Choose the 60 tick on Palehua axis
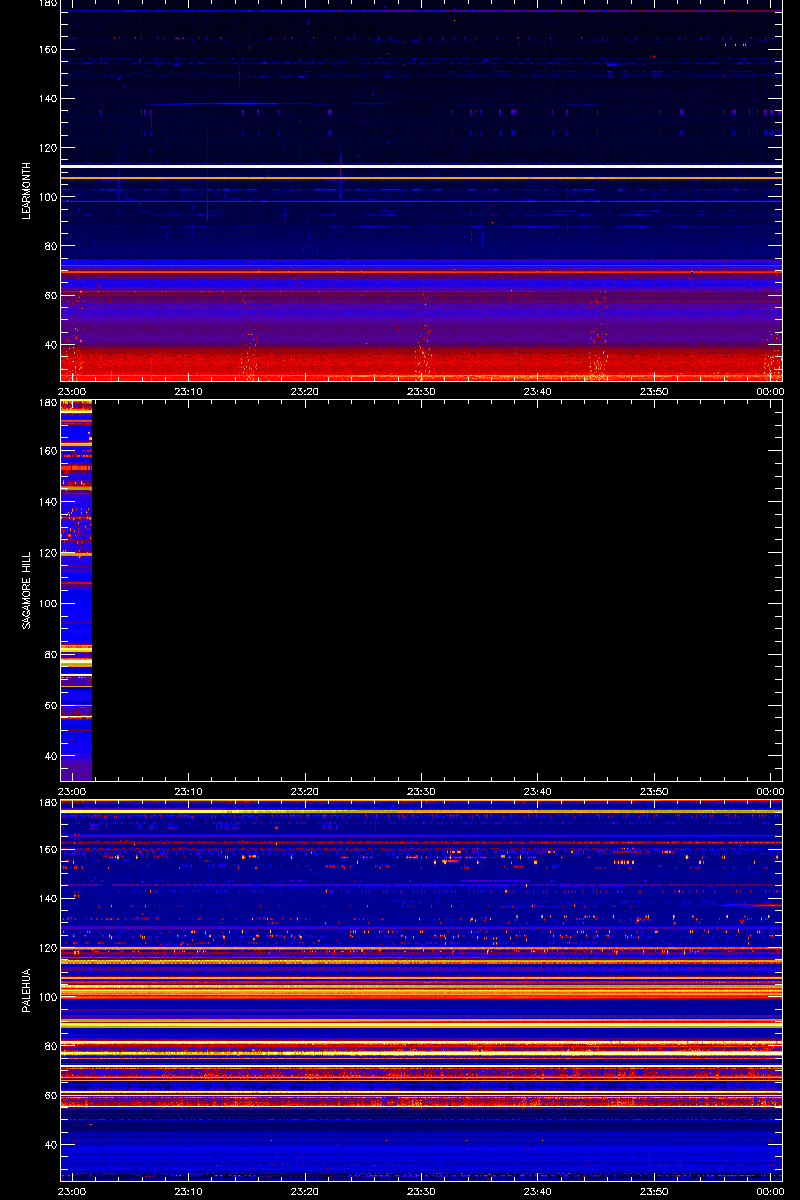The height and width of the screenshot is (1200, 800). [x=50, y=1095]
